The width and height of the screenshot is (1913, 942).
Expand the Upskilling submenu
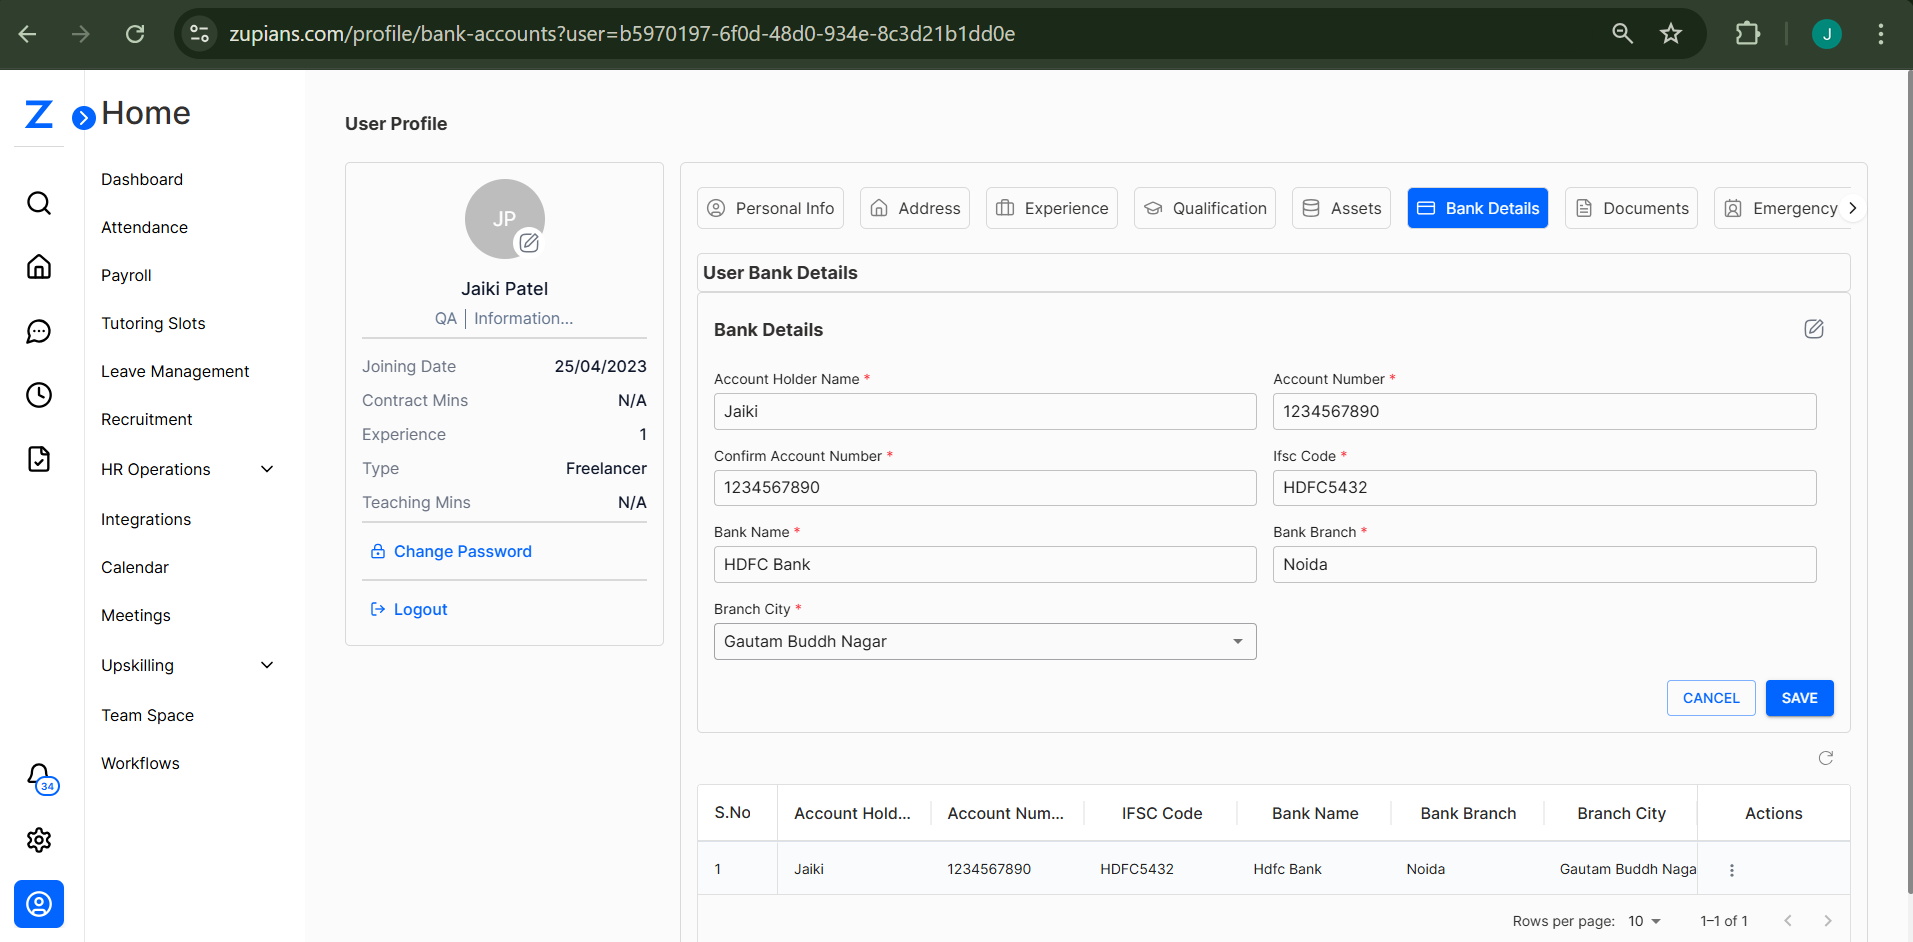pyautogui.click(x=267, y=665)
